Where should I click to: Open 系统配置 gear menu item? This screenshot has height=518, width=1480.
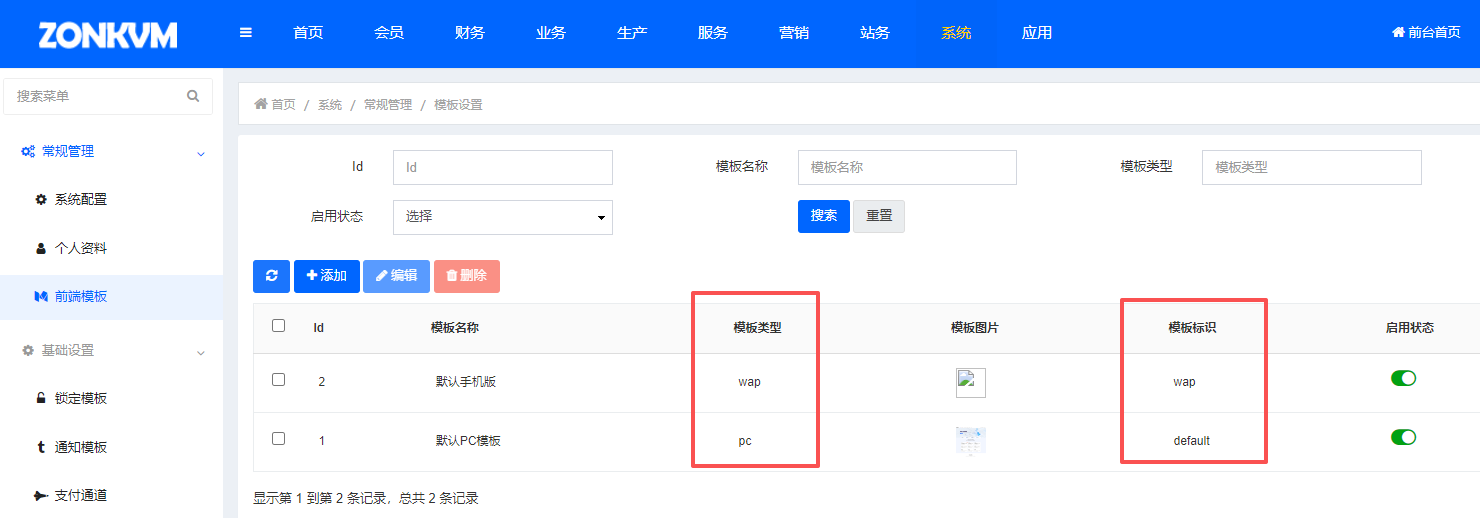(x=80, y=199)
